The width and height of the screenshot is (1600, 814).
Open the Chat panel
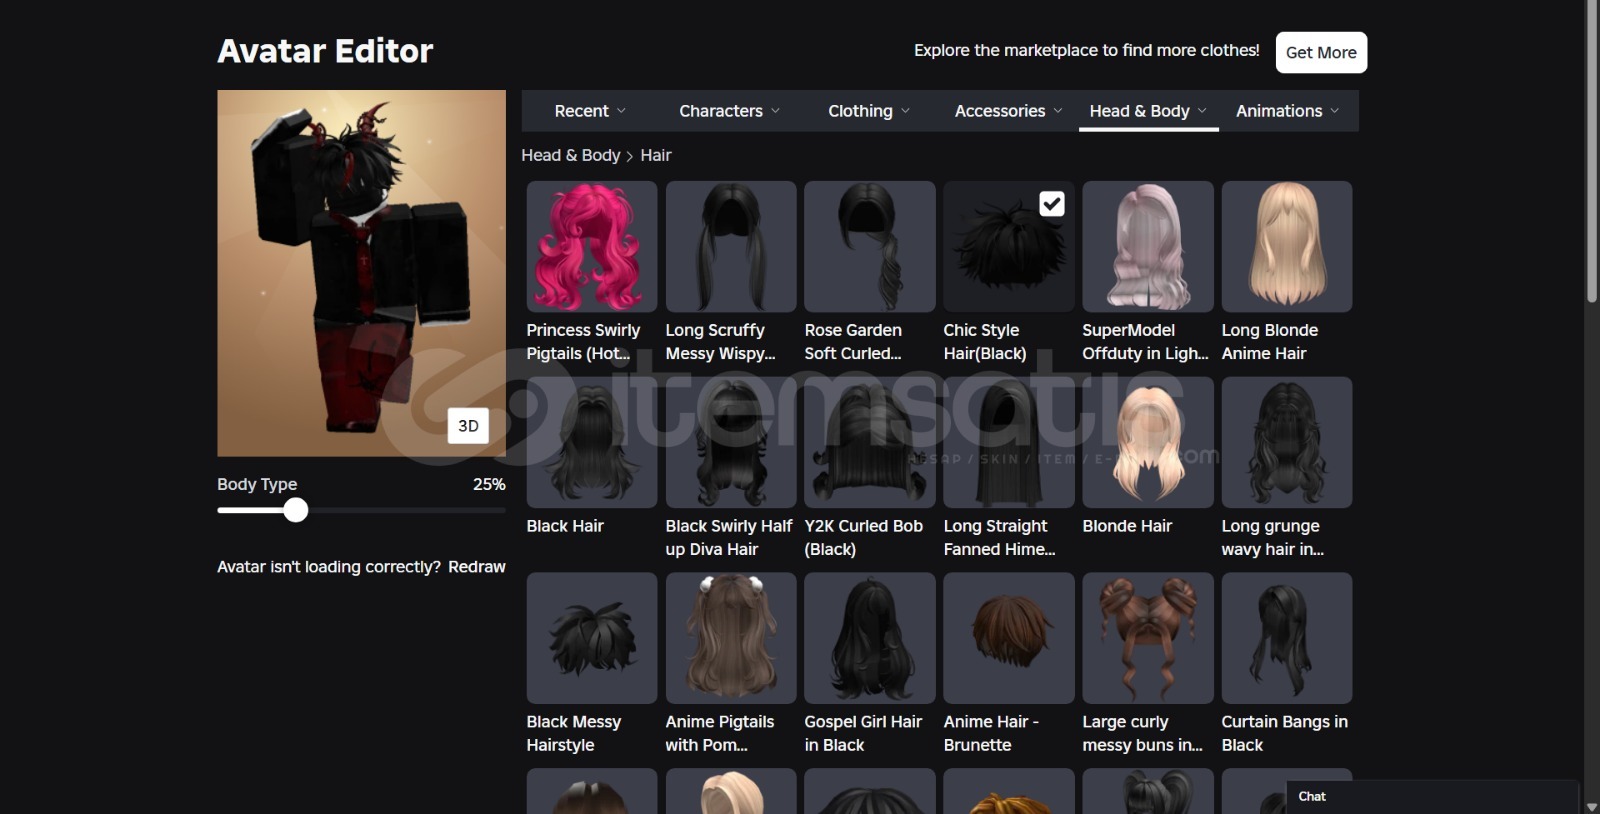coord(1432,797)
